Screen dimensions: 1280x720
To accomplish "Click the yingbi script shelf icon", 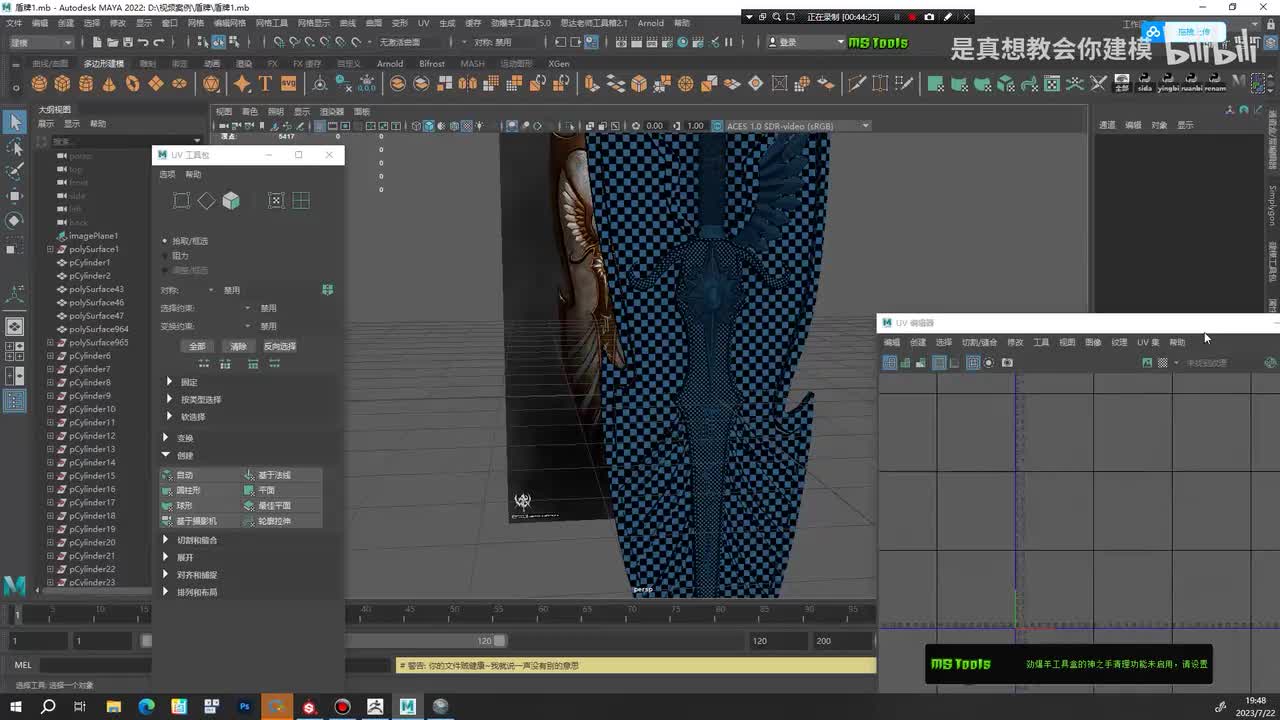I will (x=1168, y=83).
